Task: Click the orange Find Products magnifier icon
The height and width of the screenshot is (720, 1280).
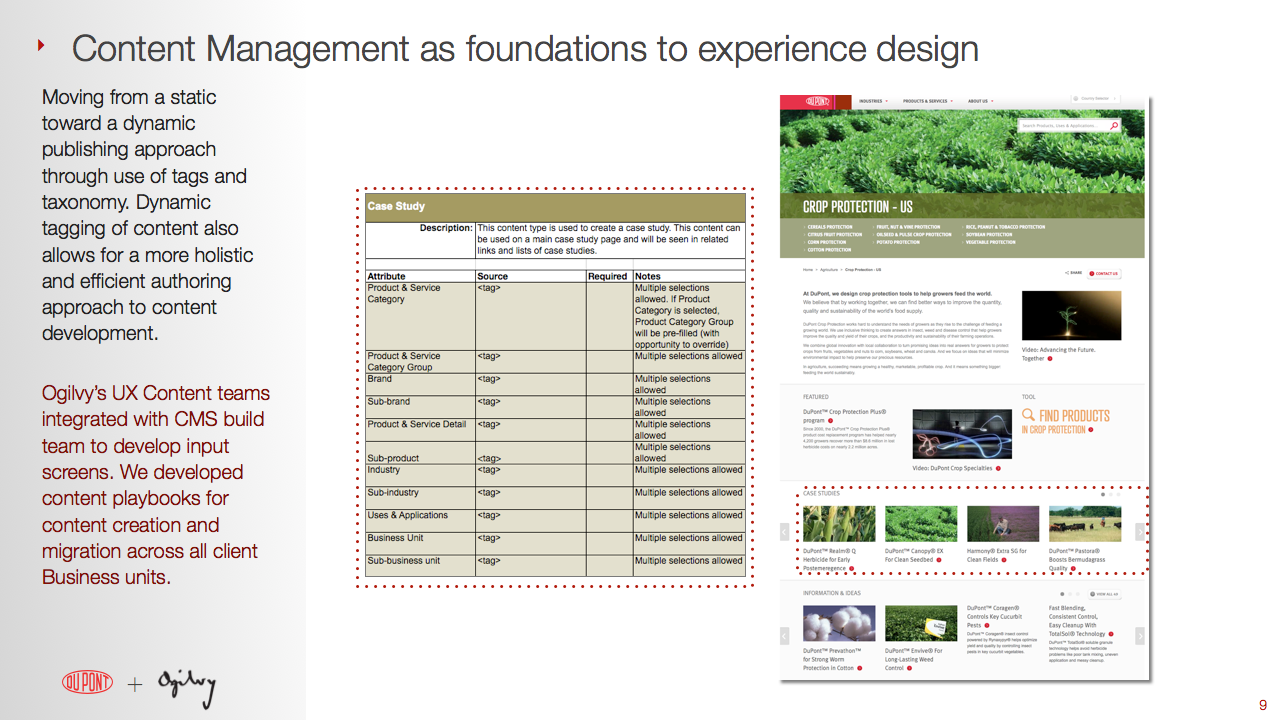Action: (x=1028, y=415)
